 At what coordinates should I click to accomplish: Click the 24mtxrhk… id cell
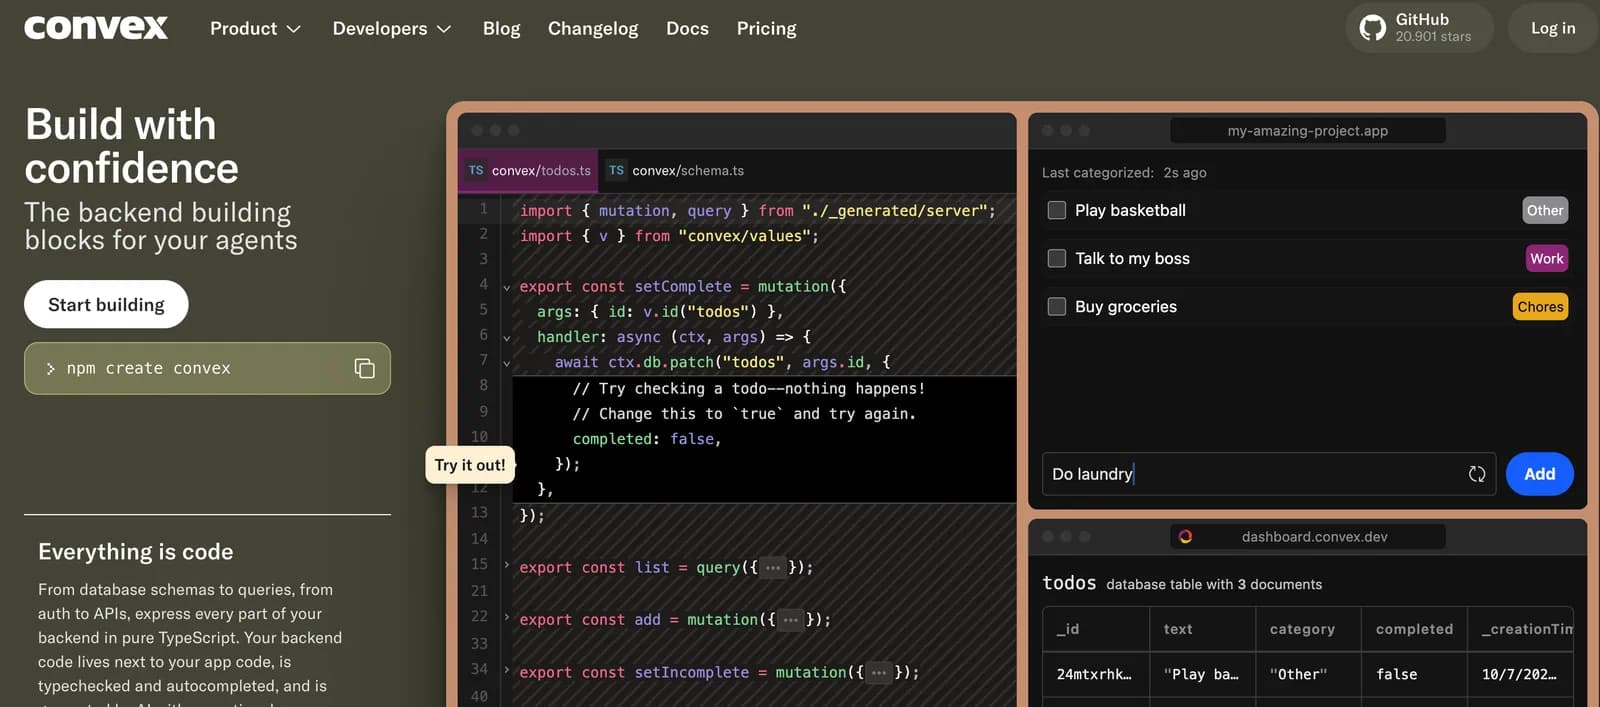[1096, 674]
